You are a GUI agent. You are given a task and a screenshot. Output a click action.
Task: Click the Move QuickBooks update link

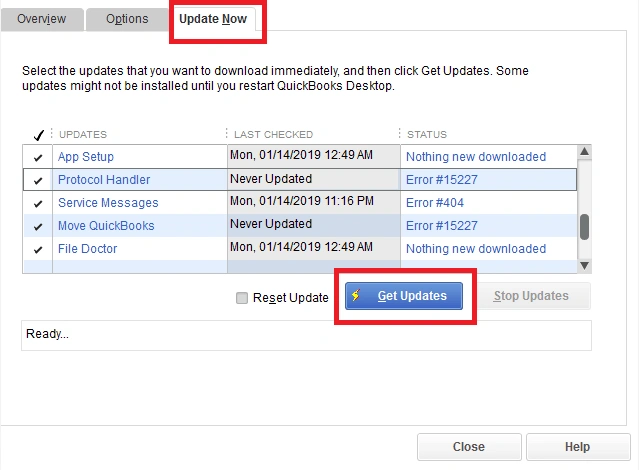pos(106,226)
